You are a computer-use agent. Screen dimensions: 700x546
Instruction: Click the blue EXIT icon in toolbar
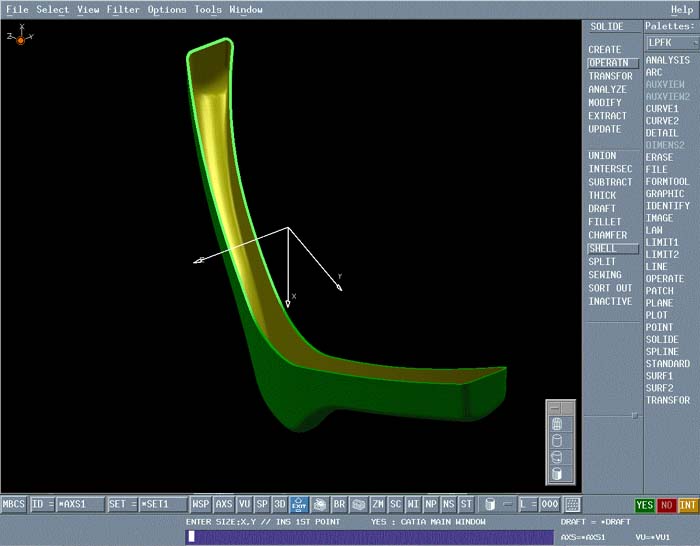click(298, 505)
